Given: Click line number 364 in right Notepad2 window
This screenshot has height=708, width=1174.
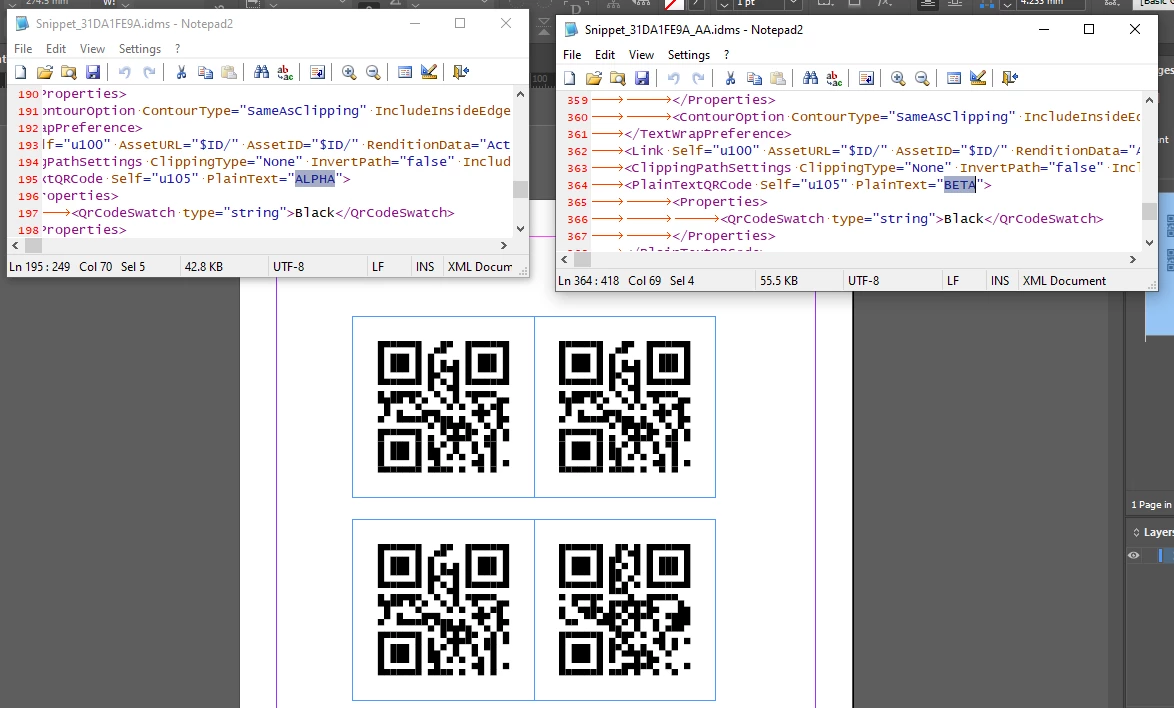Looking at the screenshot, I should pos(577,186).
